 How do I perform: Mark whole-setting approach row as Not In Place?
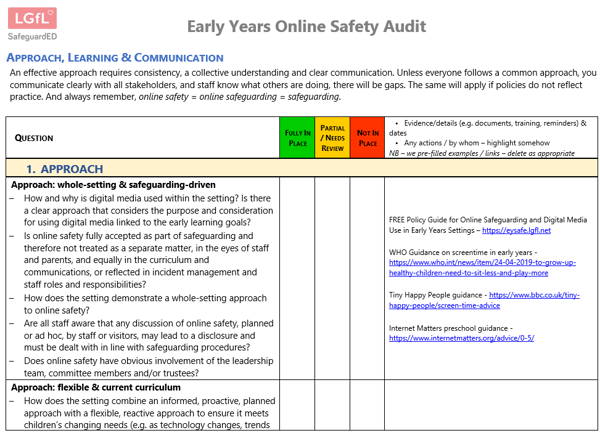click(x=367, y=278)
